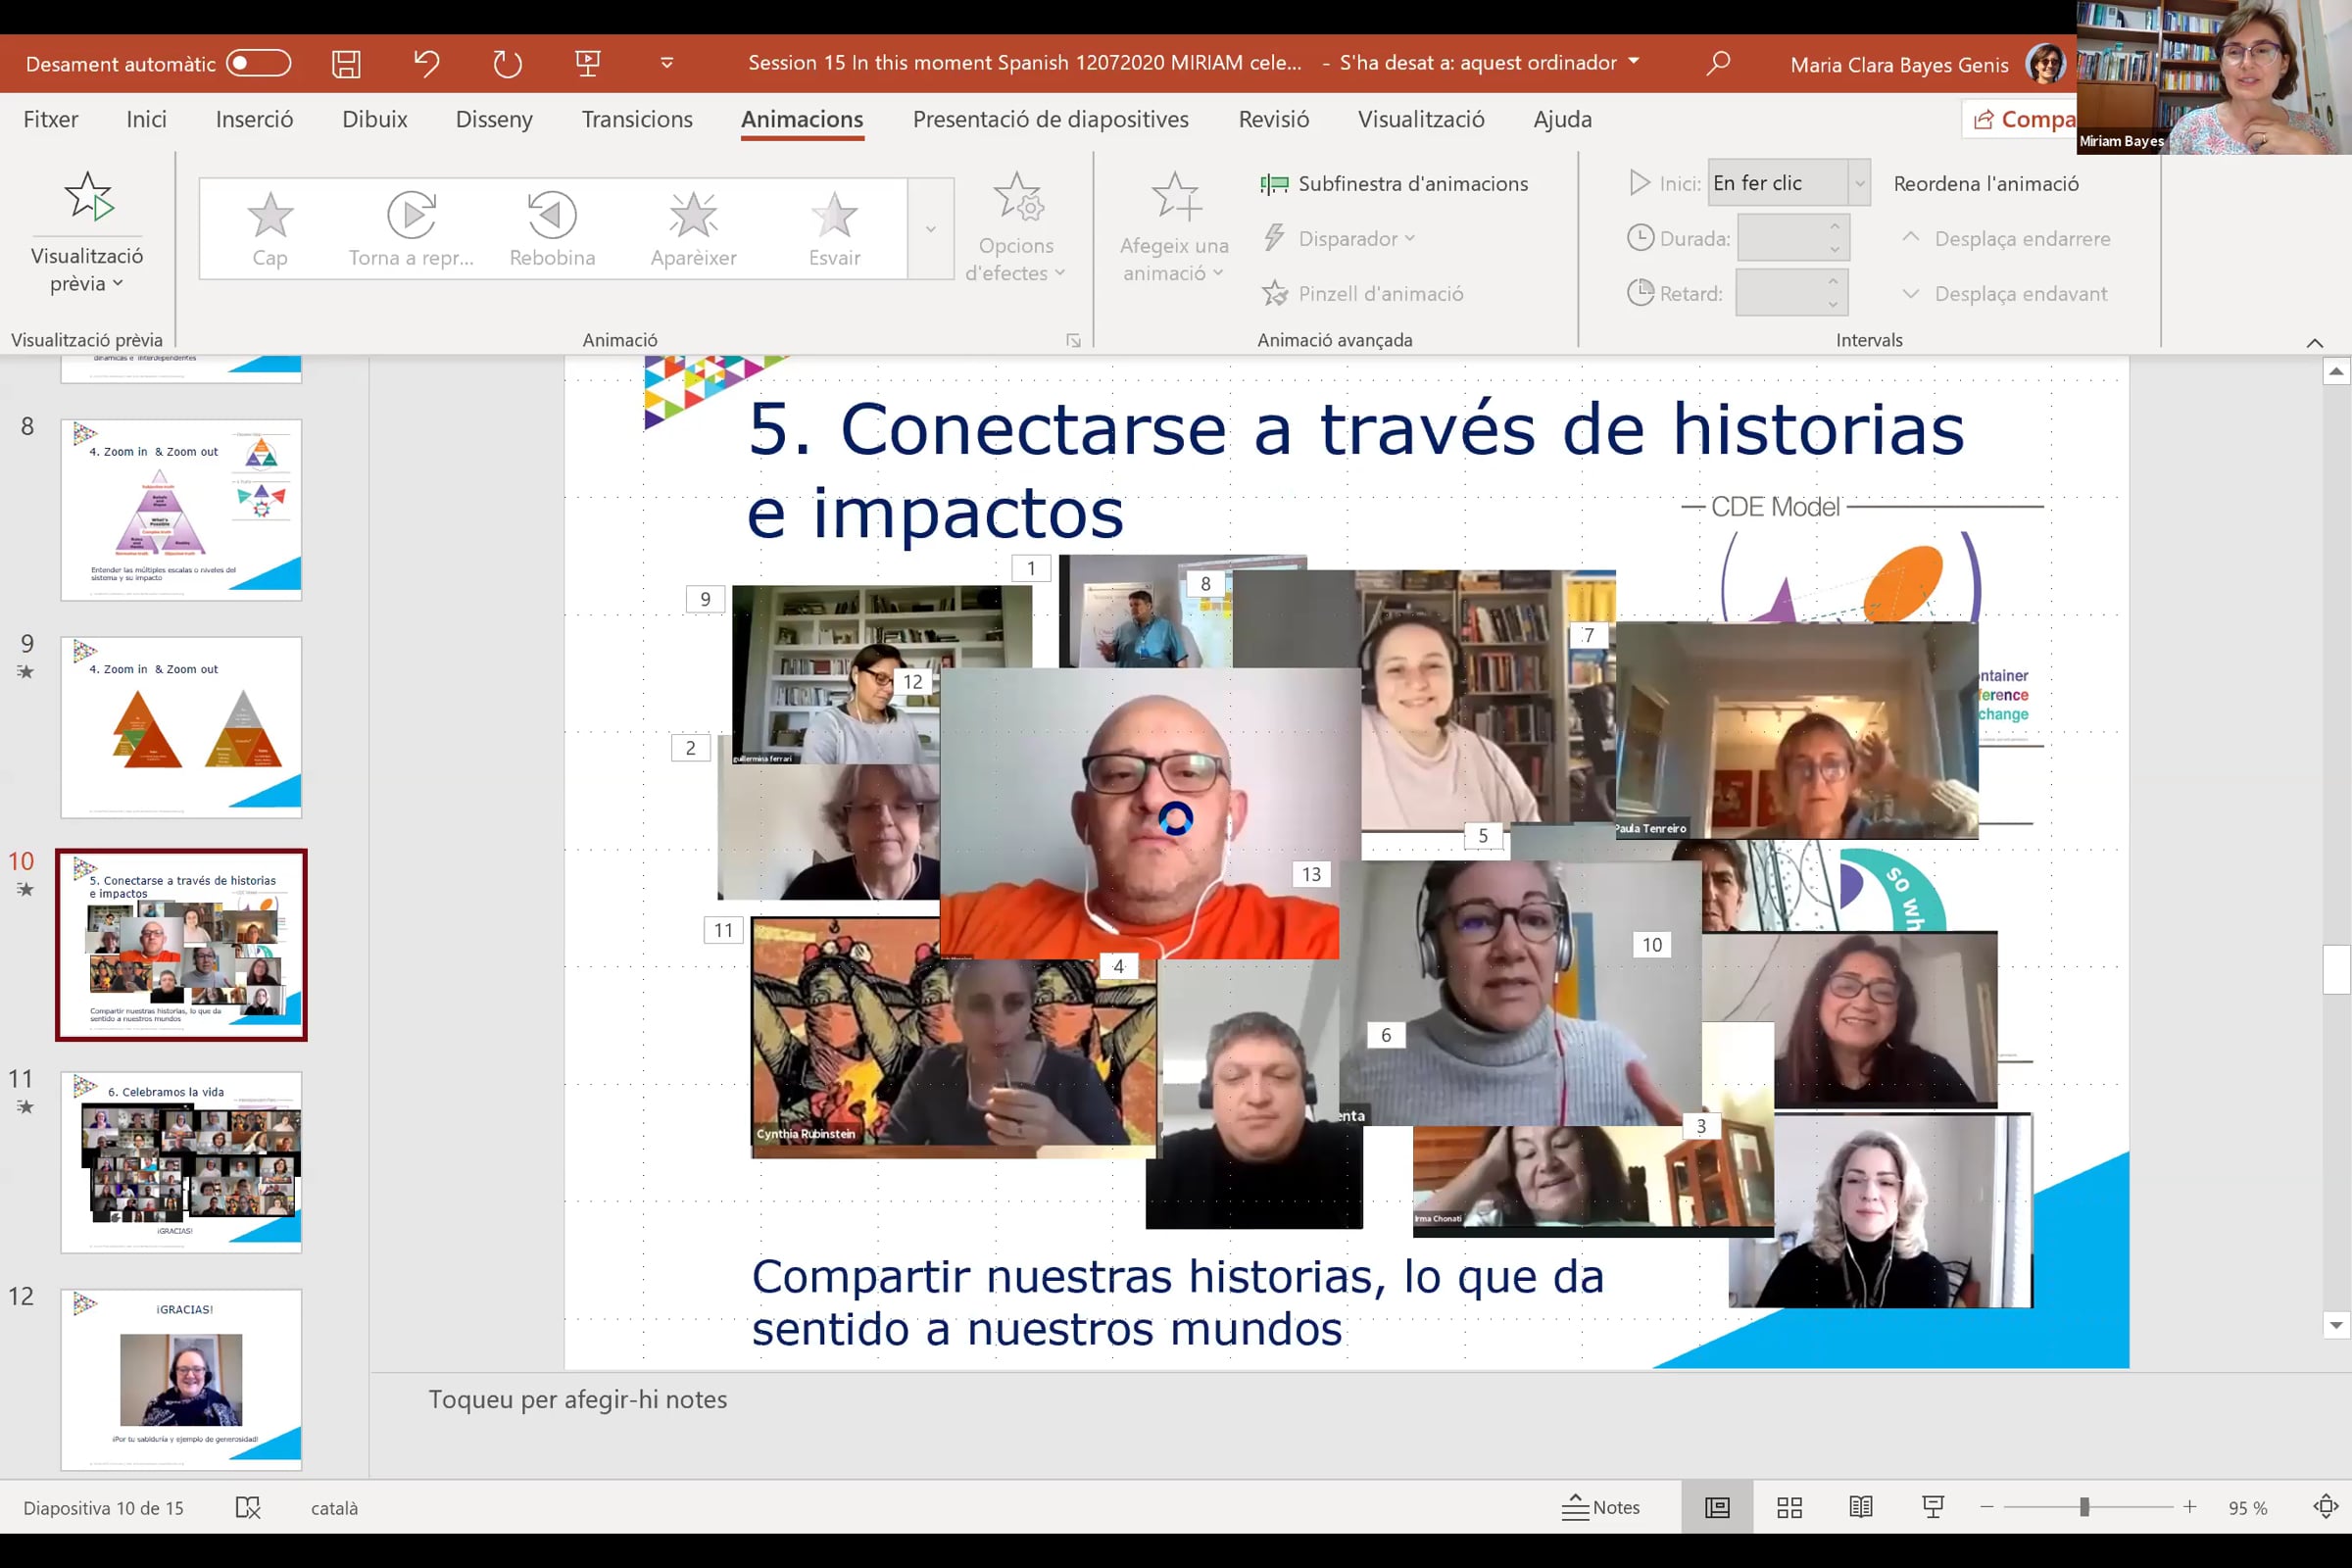Toggle the Desament automàtic switch

coord(258,64)
